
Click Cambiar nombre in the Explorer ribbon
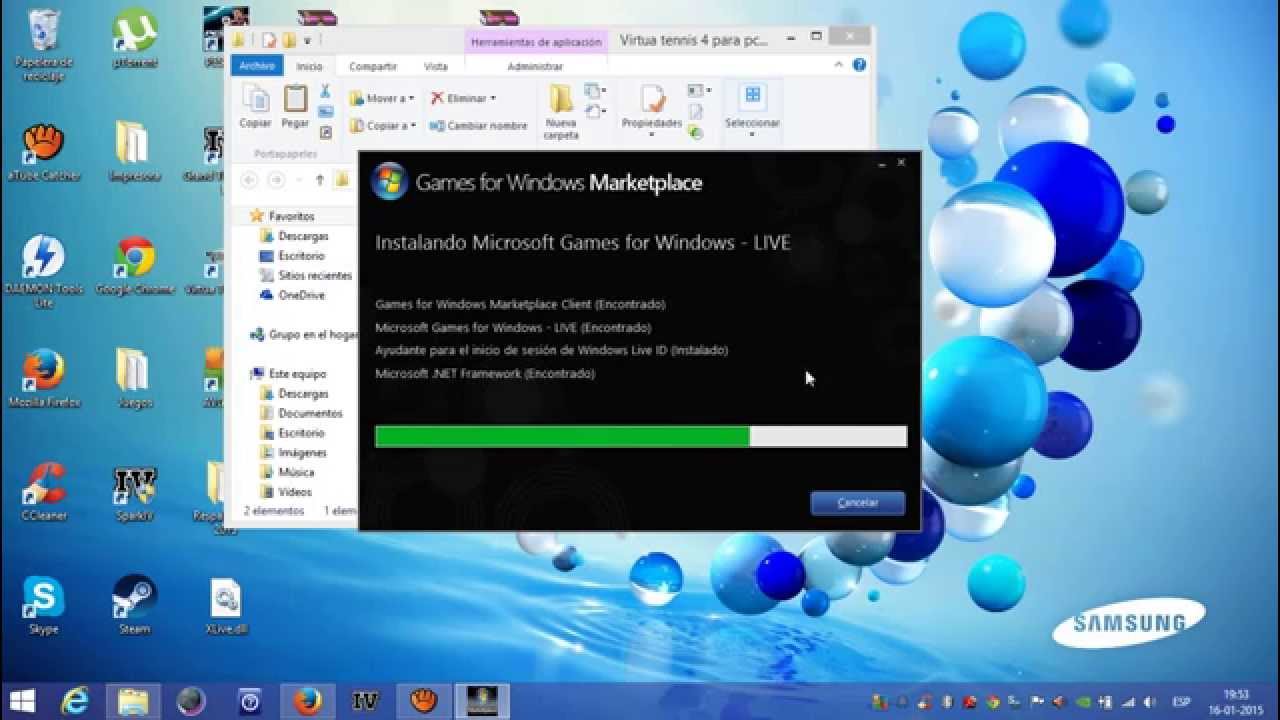[478, 126]
